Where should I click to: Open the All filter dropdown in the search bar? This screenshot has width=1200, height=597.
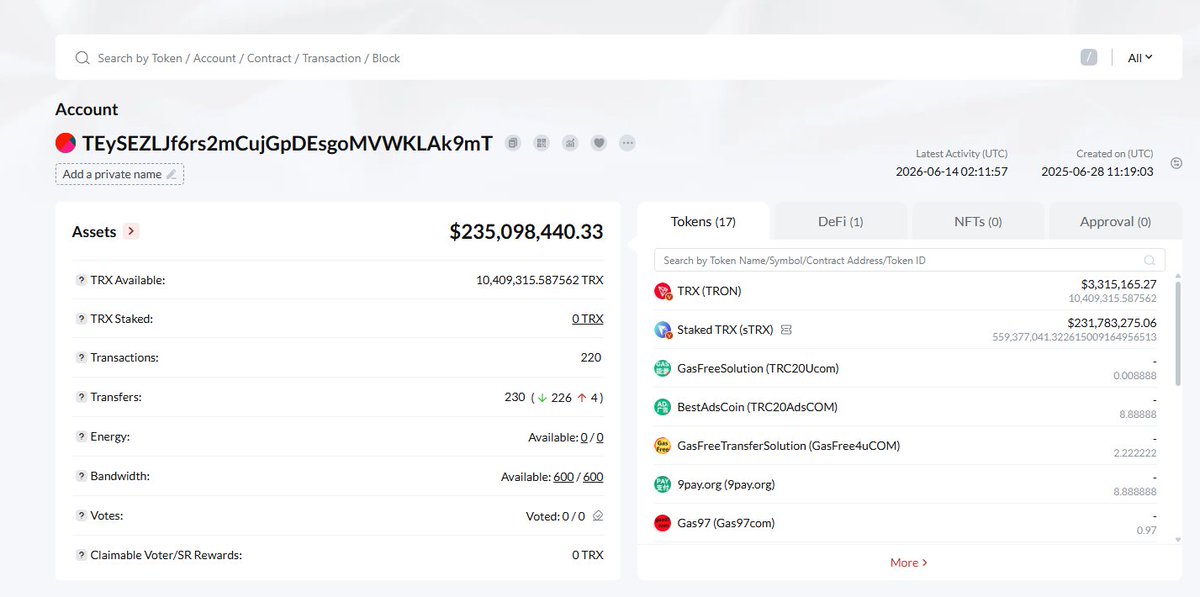1140,58
